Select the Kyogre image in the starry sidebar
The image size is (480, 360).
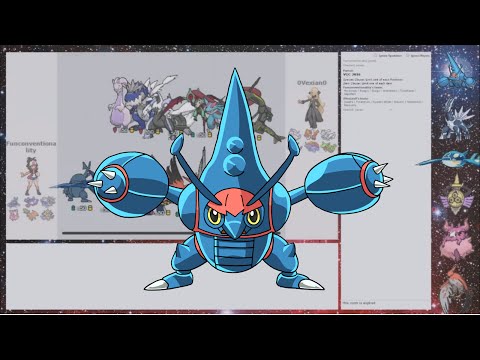pos(449,158)
